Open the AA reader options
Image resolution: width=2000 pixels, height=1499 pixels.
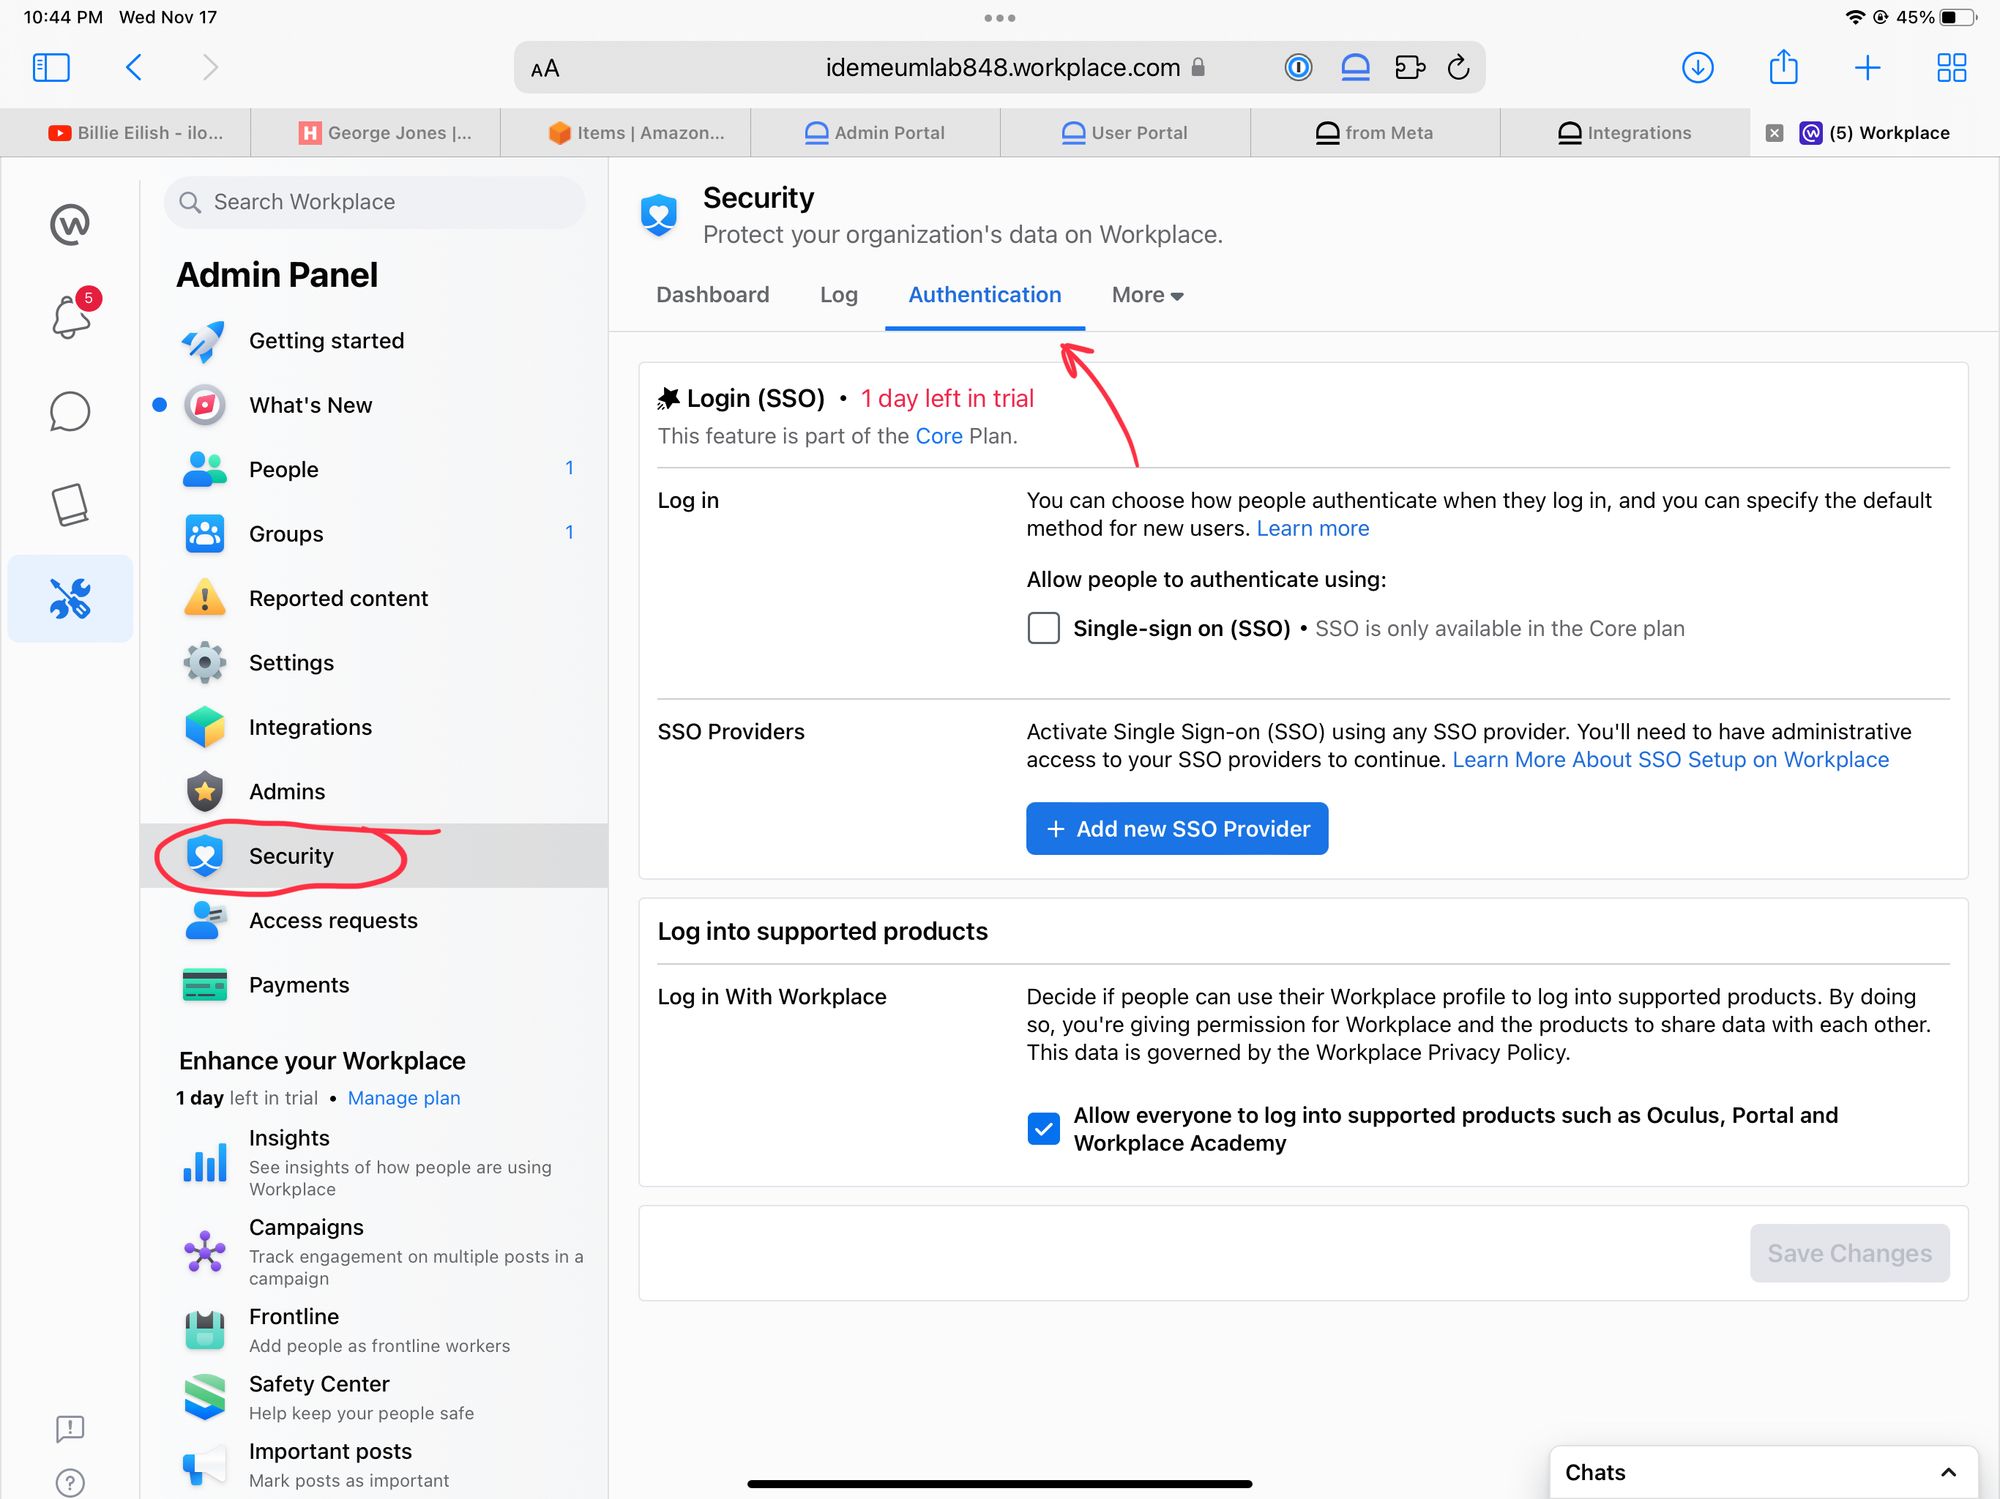coord(545,69)
